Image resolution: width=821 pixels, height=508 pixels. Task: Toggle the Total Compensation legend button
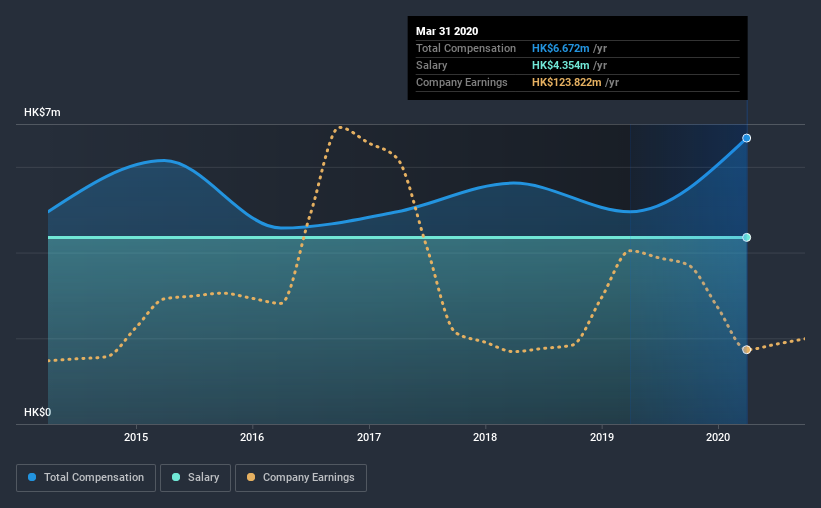[x=86, y=478]
